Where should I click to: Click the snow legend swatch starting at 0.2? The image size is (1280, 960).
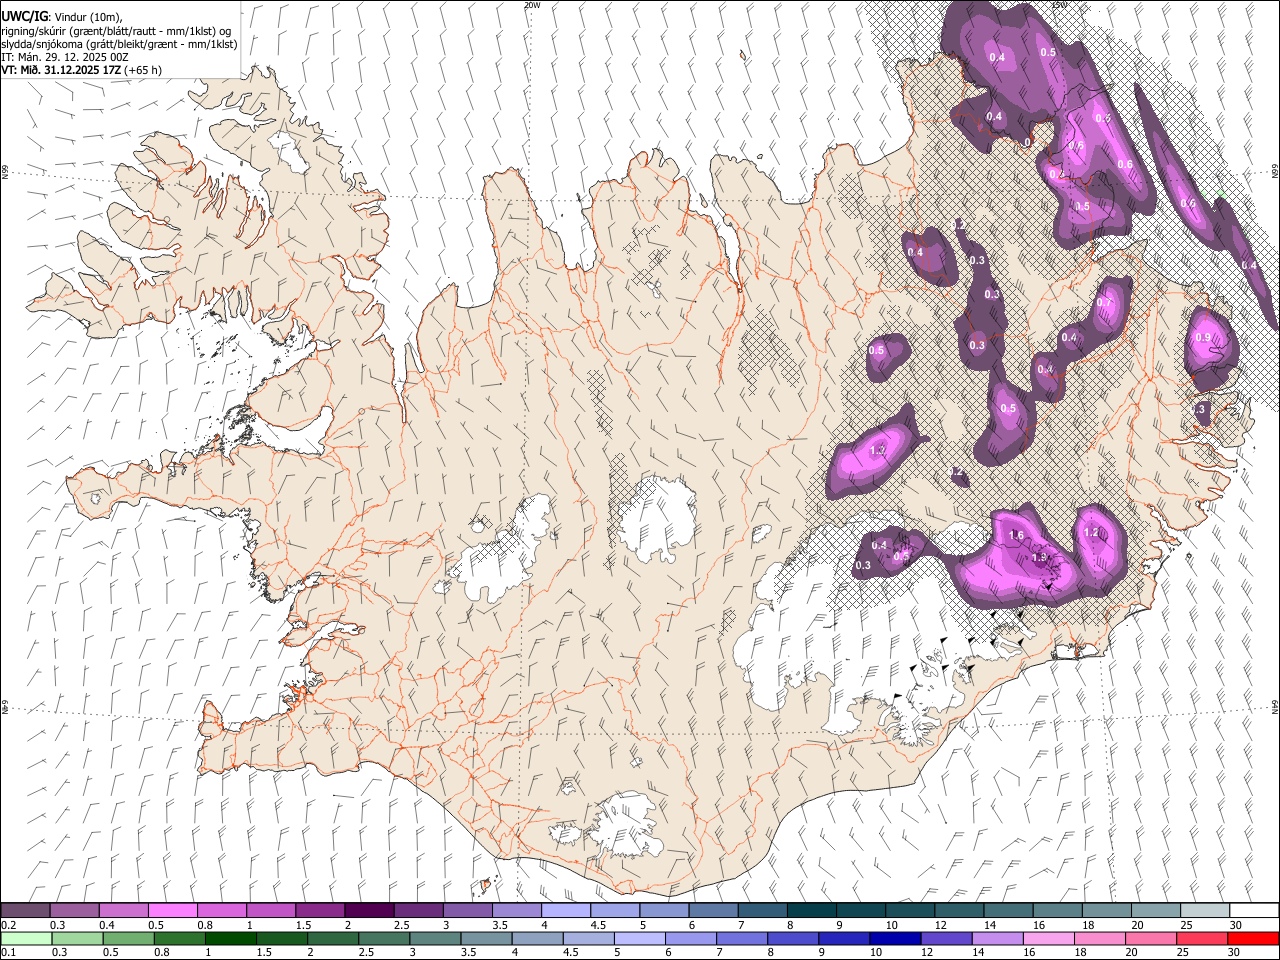(25, 911)
